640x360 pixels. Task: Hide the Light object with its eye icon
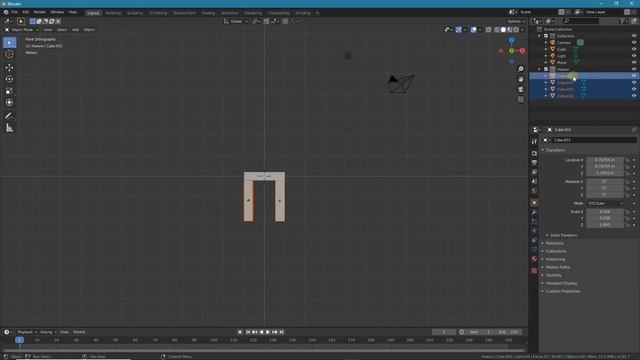click(634, 56)
